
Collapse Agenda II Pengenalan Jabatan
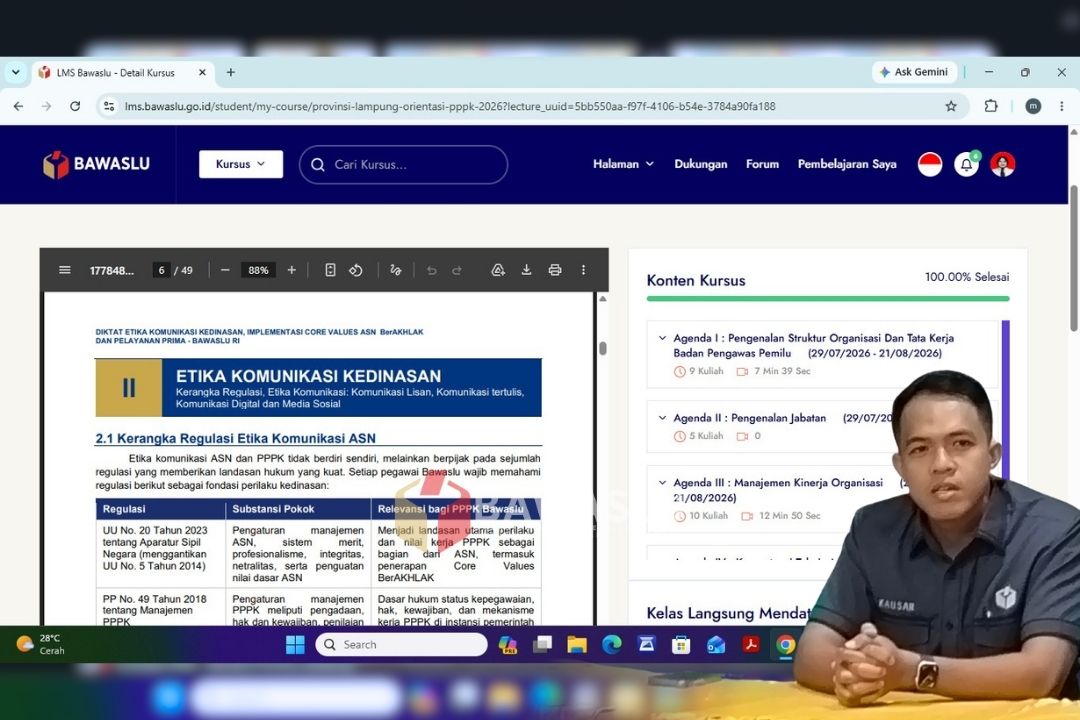tap(663, 418)
